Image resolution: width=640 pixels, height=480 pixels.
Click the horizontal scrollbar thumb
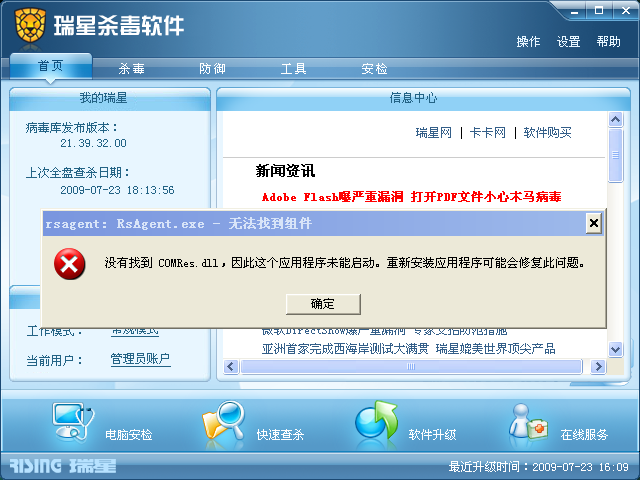pyautogui.click(x=411, y=367)
